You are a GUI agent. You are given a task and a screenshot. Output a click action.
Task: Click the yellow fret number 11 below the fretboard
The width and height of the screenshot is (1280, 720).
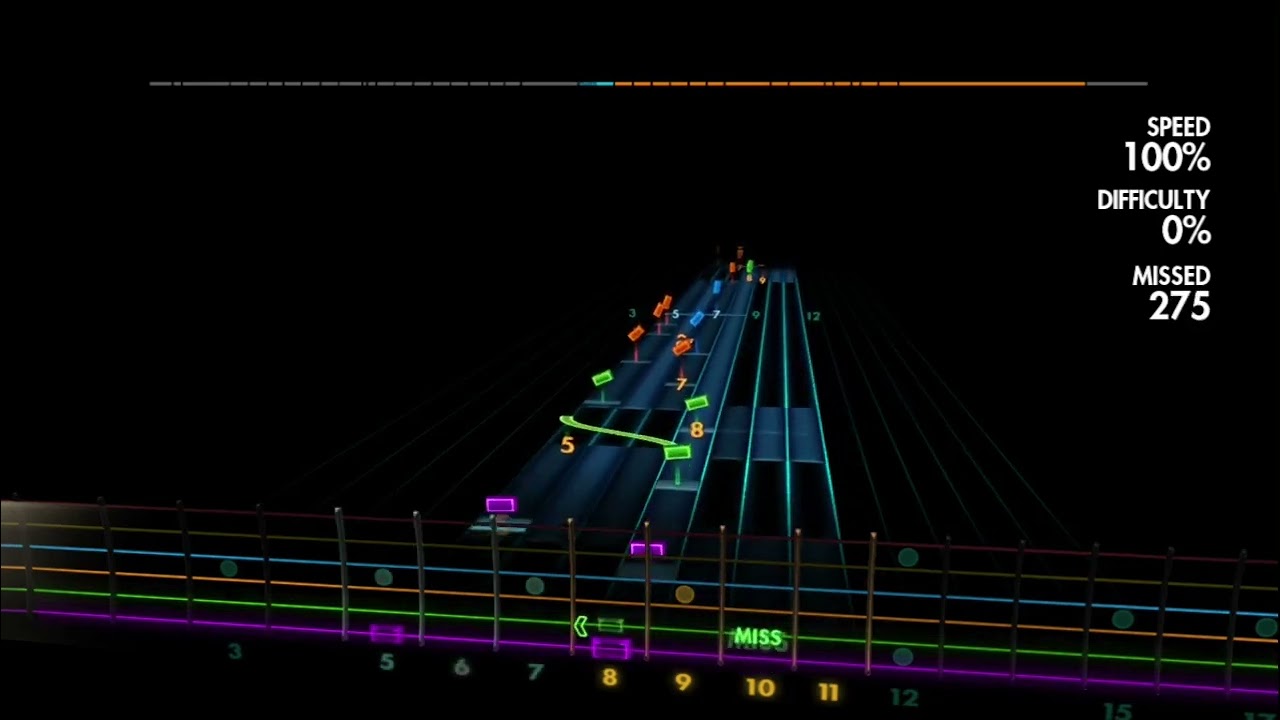[828, 691]
